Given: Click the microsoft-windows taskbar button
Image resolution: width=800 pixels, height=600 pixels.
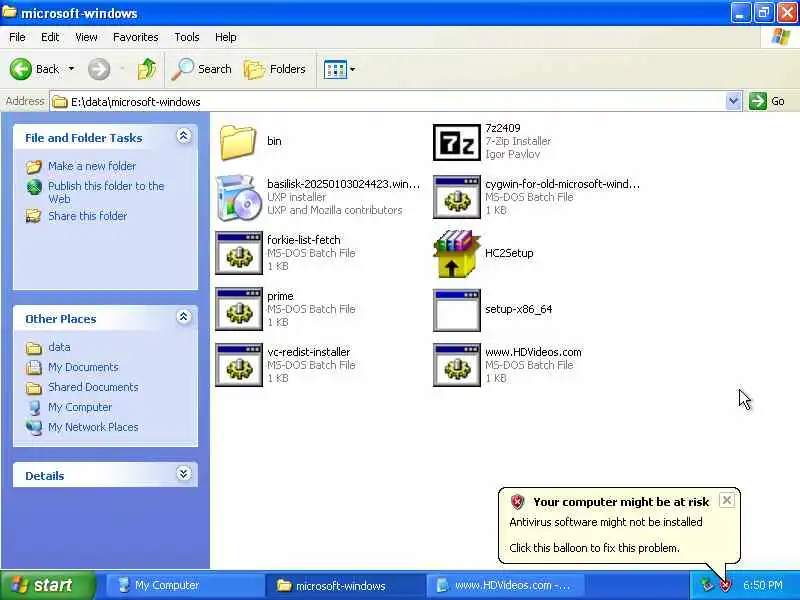Looking at the screenshot, I should (345, 585).
